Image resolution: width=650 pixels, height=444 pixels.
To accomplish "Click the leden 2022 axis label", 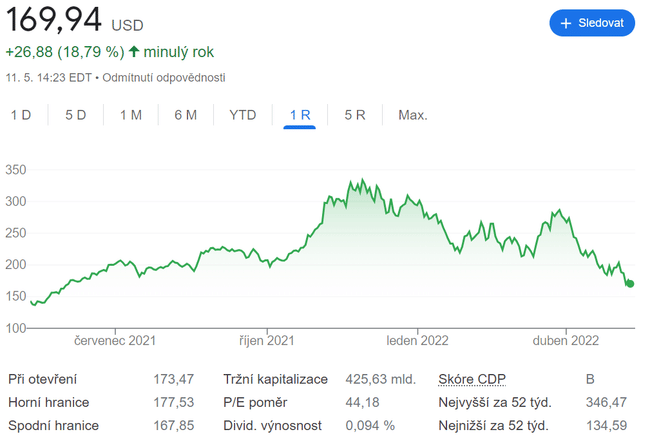I will (x=418, y=341).
